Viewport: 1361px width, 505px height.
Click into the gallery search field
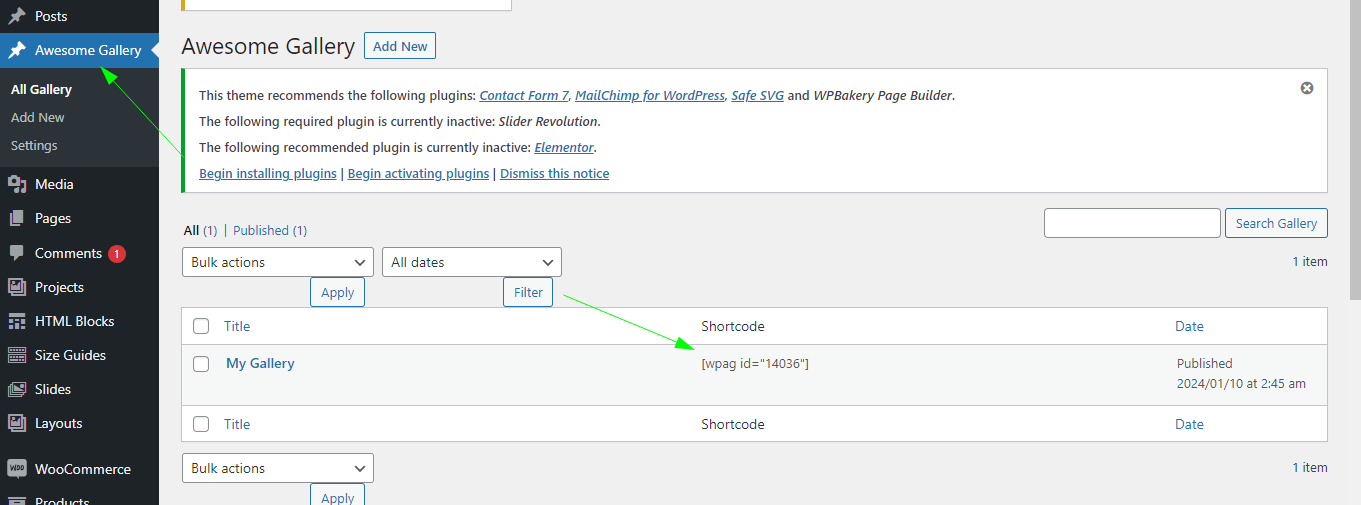(x=1131, y=223)
